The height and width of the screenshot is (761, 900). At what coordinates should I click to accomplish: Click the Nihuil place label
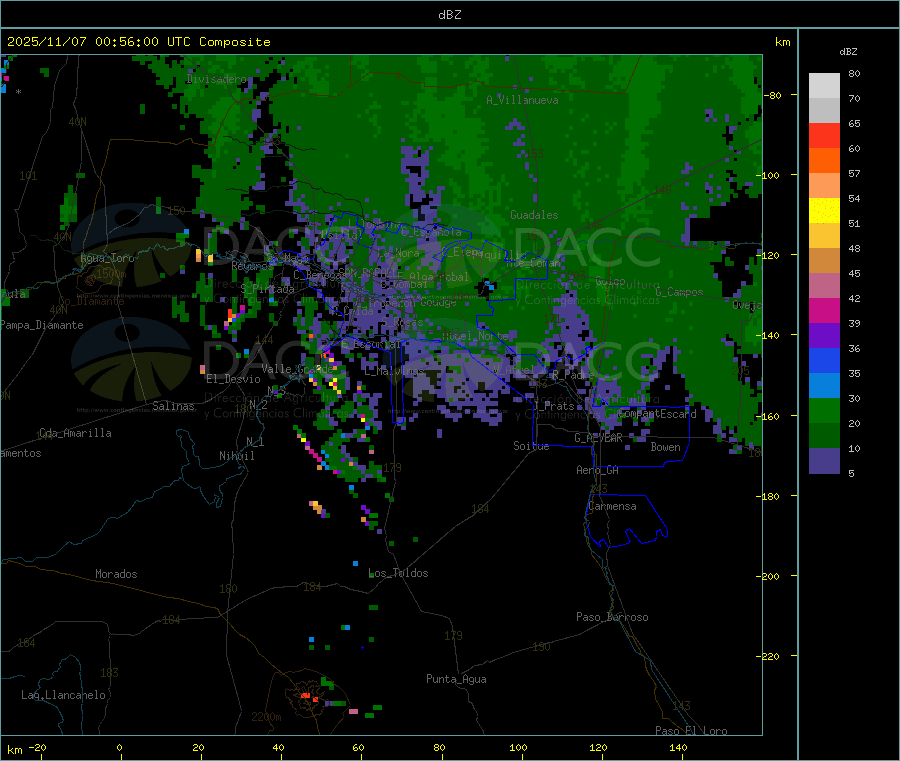[236, 456]
